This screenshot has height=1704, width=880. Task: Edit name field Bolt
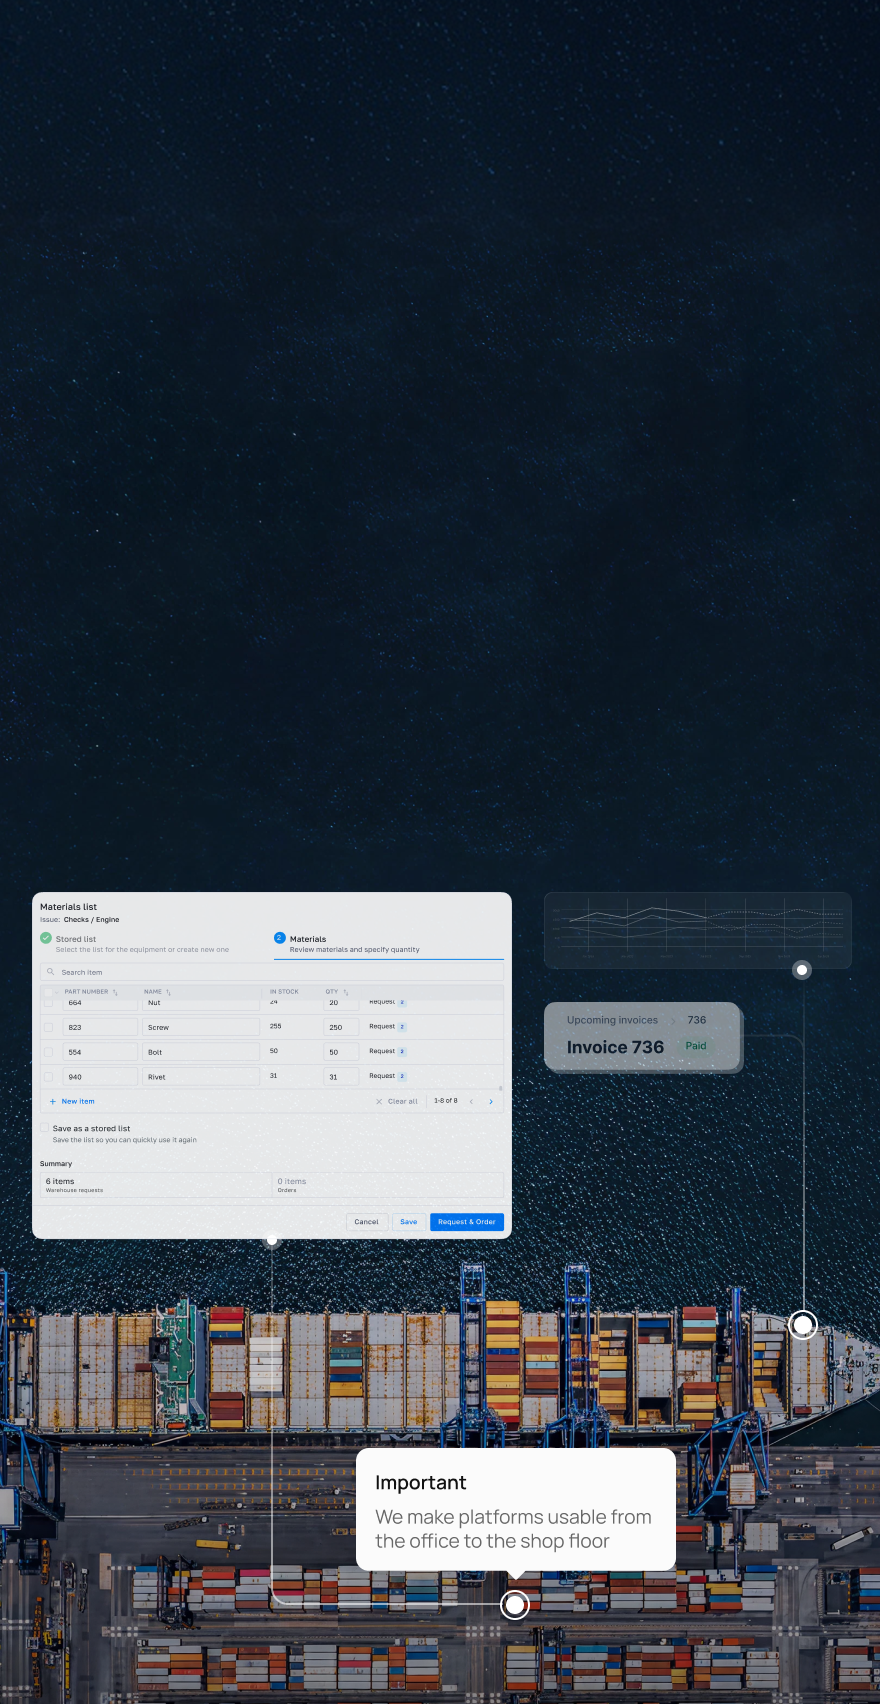[x=201, y=1052]
